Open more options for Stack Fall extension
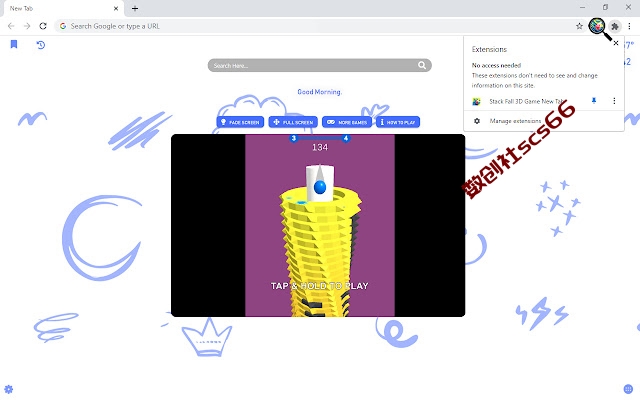640x400 pixels. [614, 101]
